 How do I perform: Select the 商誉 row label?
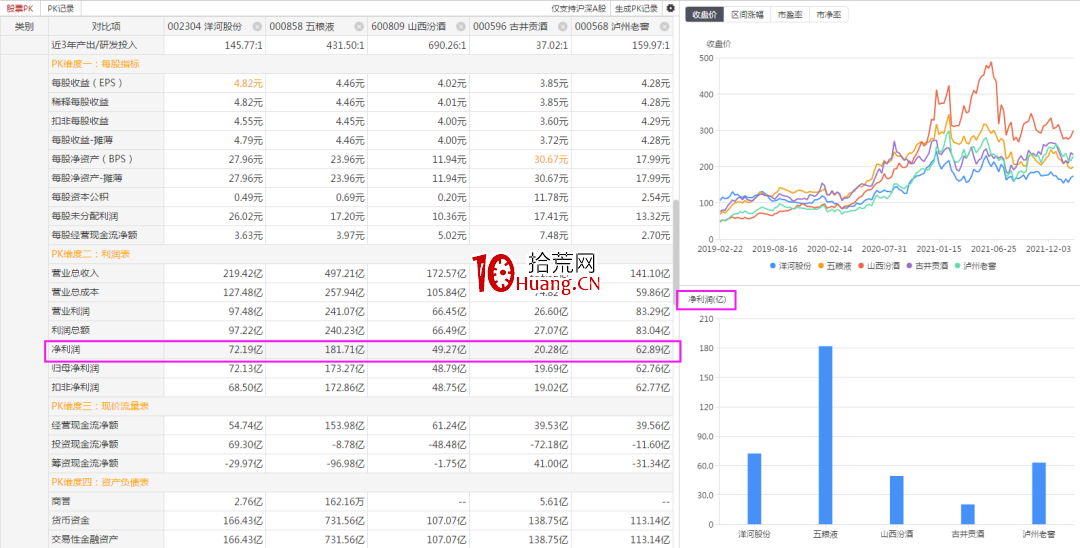pyautogui.click(x=61, y=502)
